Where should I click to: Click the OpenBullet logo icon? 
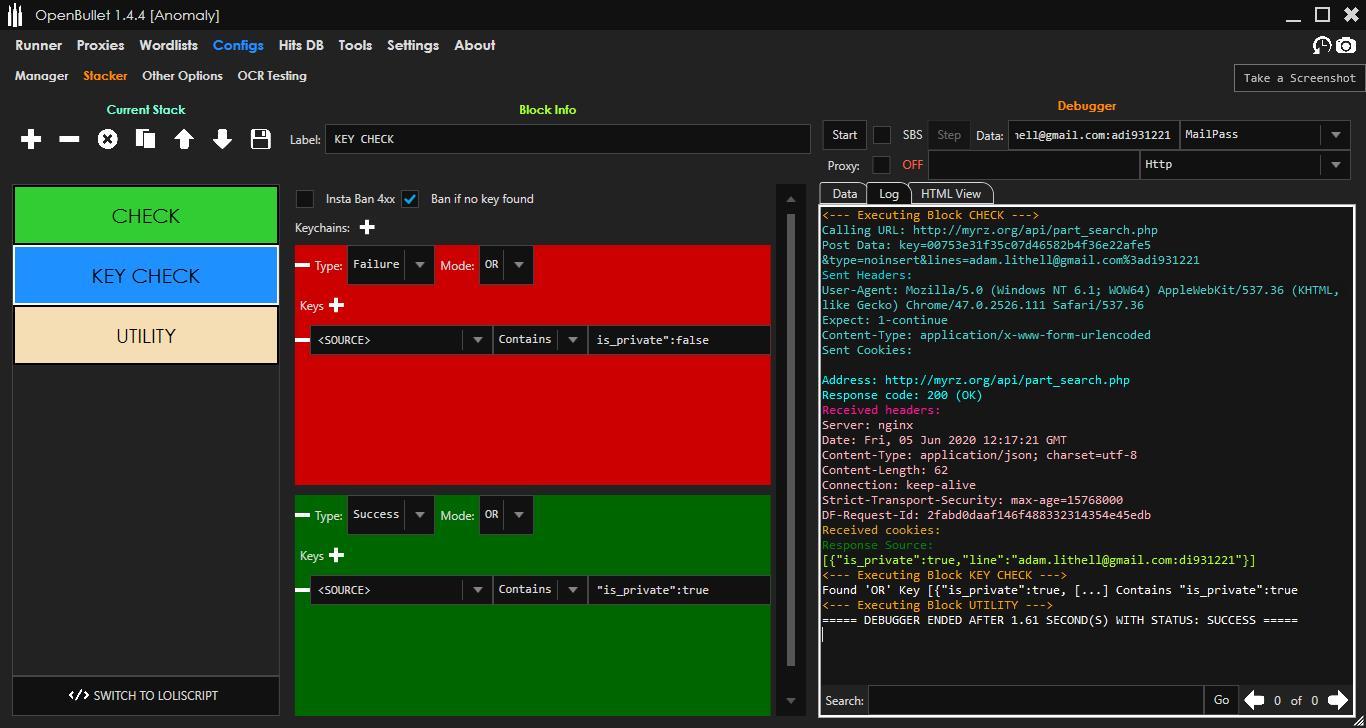pos(15,15)
